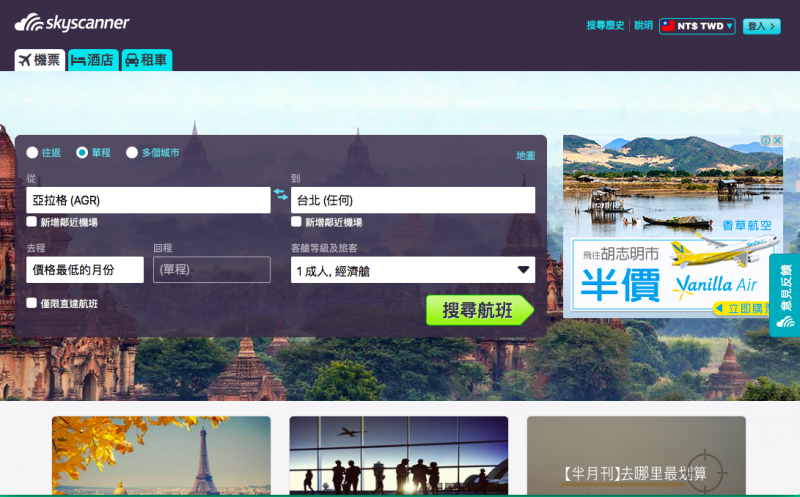Click the 台北 (任何) destination field

413,200
